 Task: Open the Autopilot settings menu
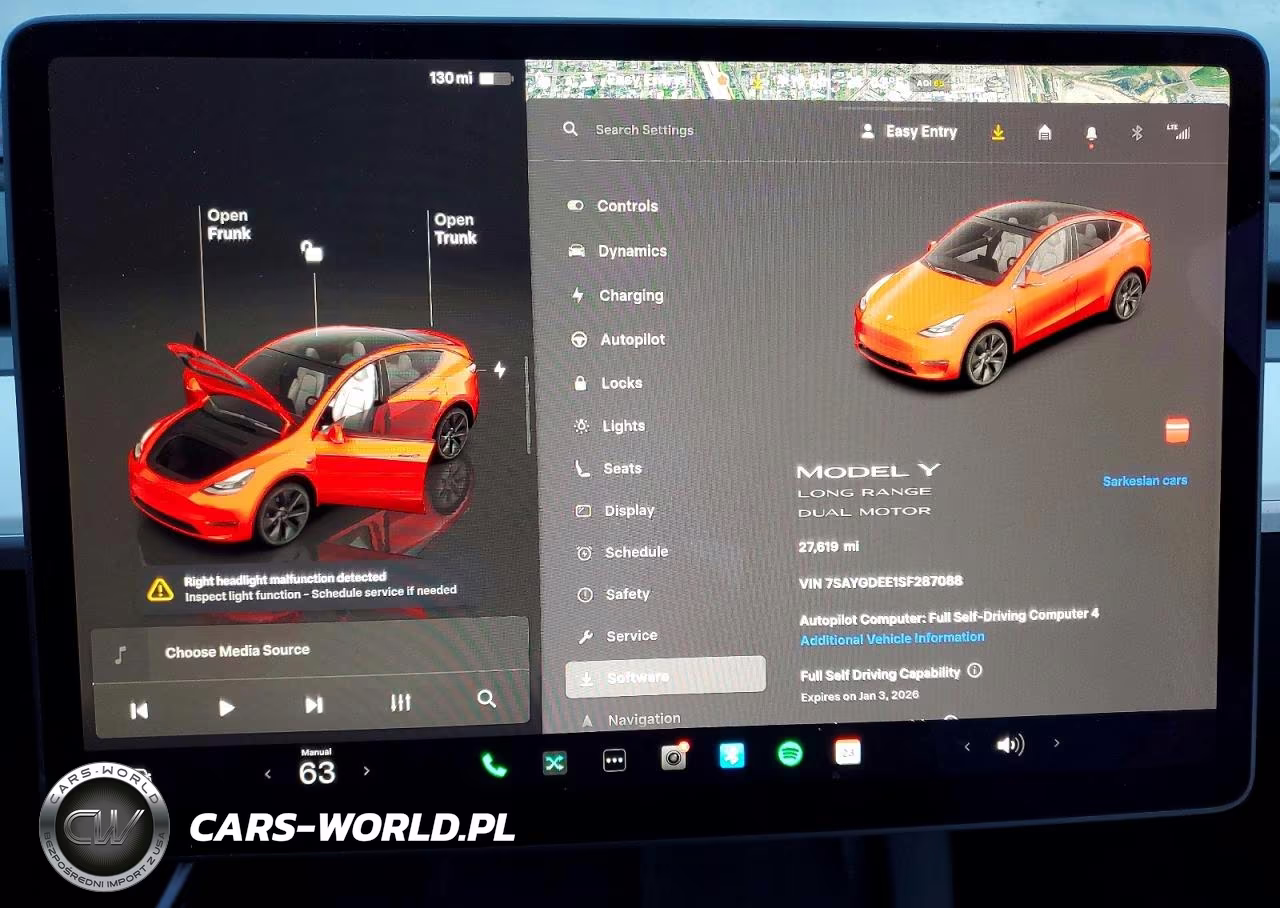tap(618, 340)
